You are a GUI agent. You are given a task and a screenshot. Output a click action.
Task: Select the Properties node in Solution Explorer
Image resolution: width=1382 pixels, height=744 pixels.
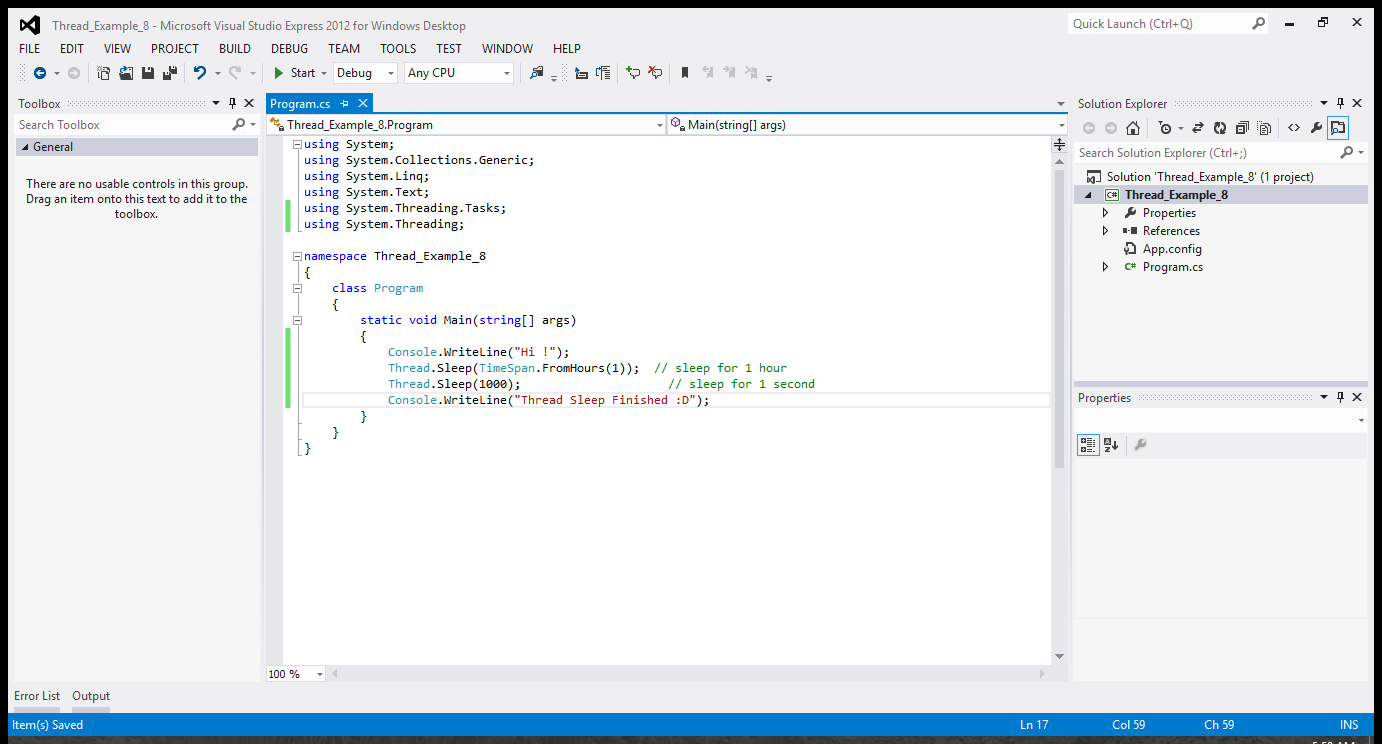pyautogui.click(x=1169, y=213)
